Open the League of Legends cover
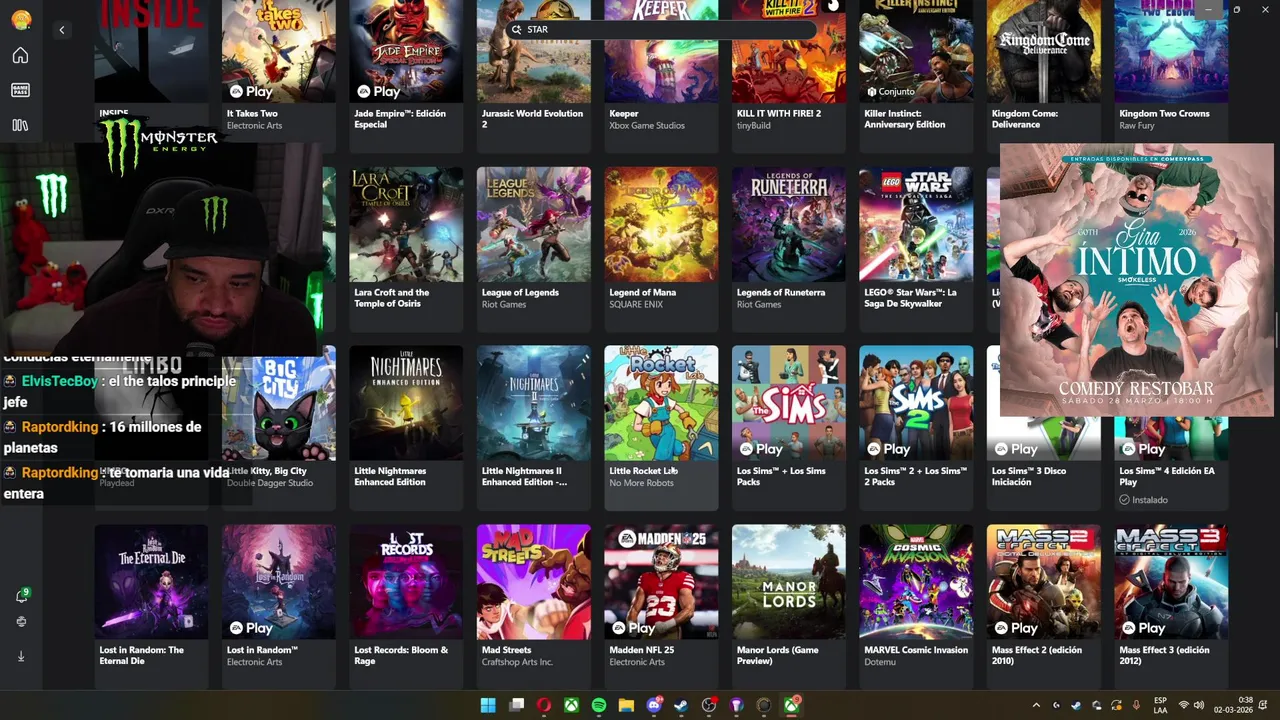1280x720 pixels. tap(534, 224)
